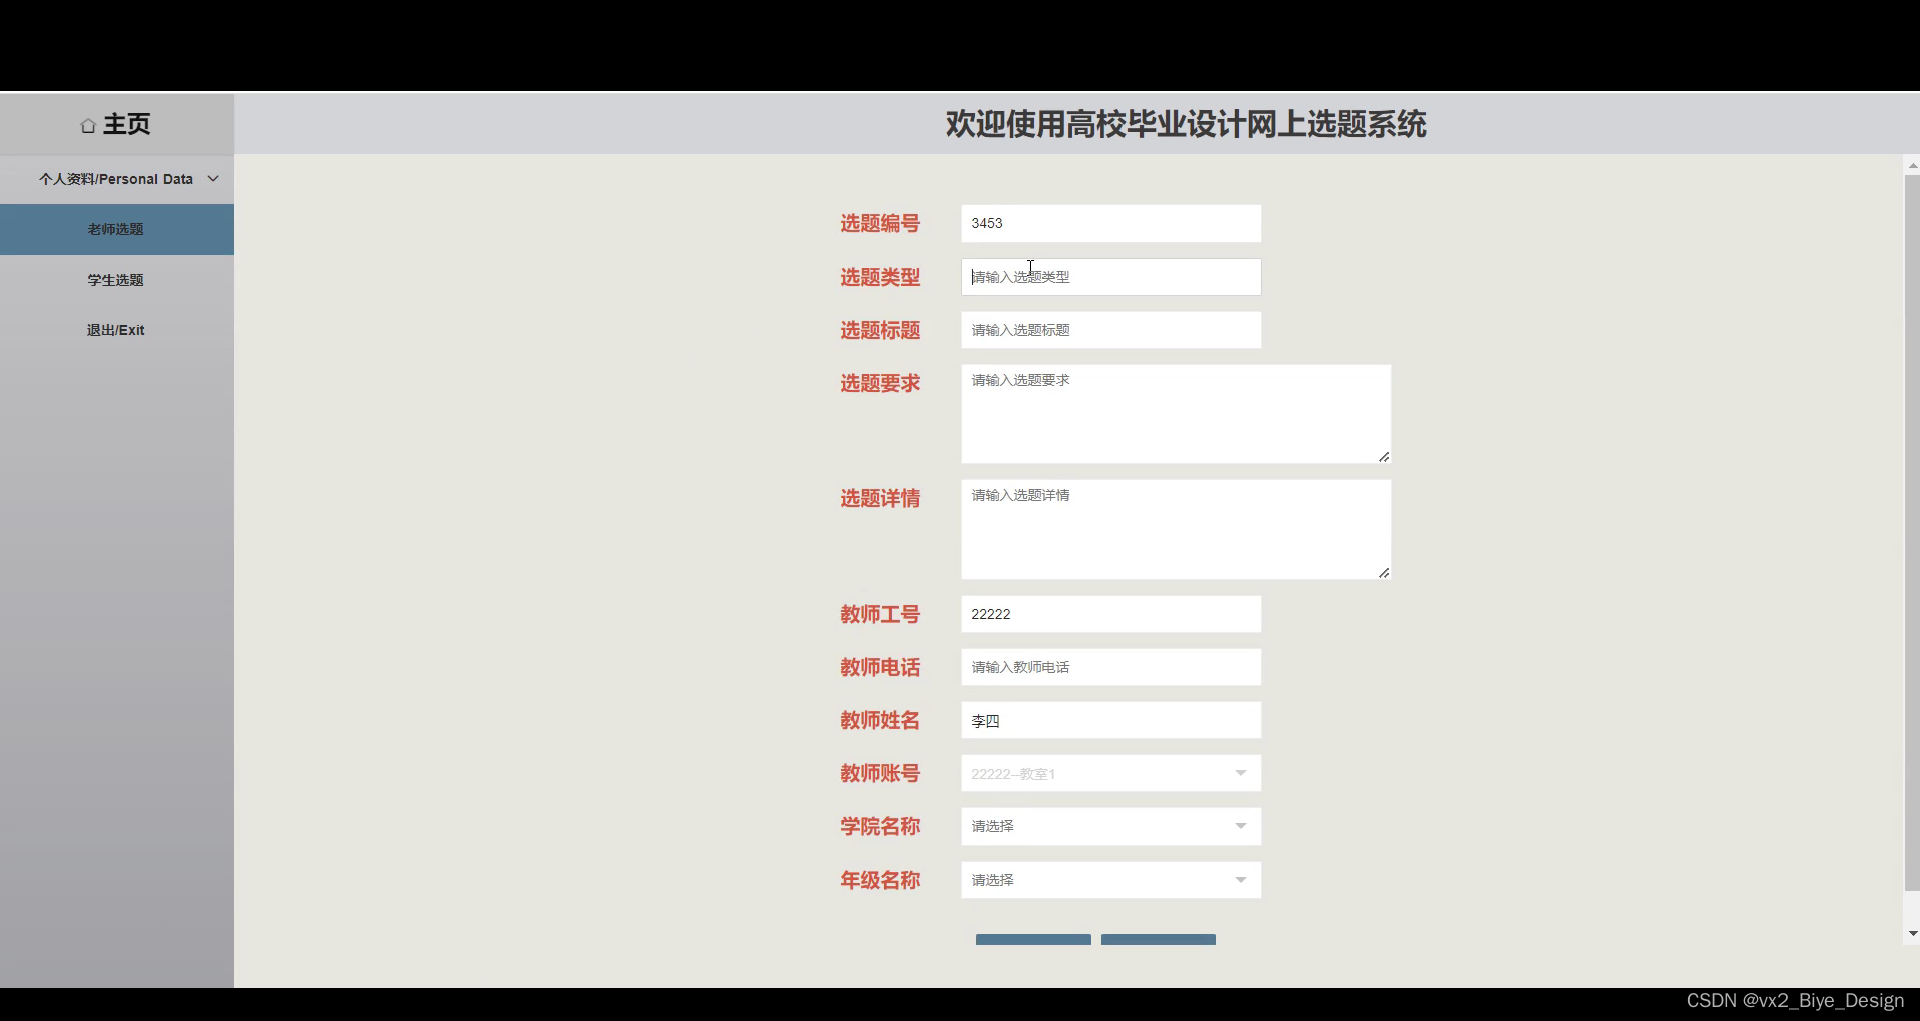Click the 教师账号 dropdown arrow
The height and width of the screenshot is (1021, 1920).
pyautogui.click(x=1241, y=773)
